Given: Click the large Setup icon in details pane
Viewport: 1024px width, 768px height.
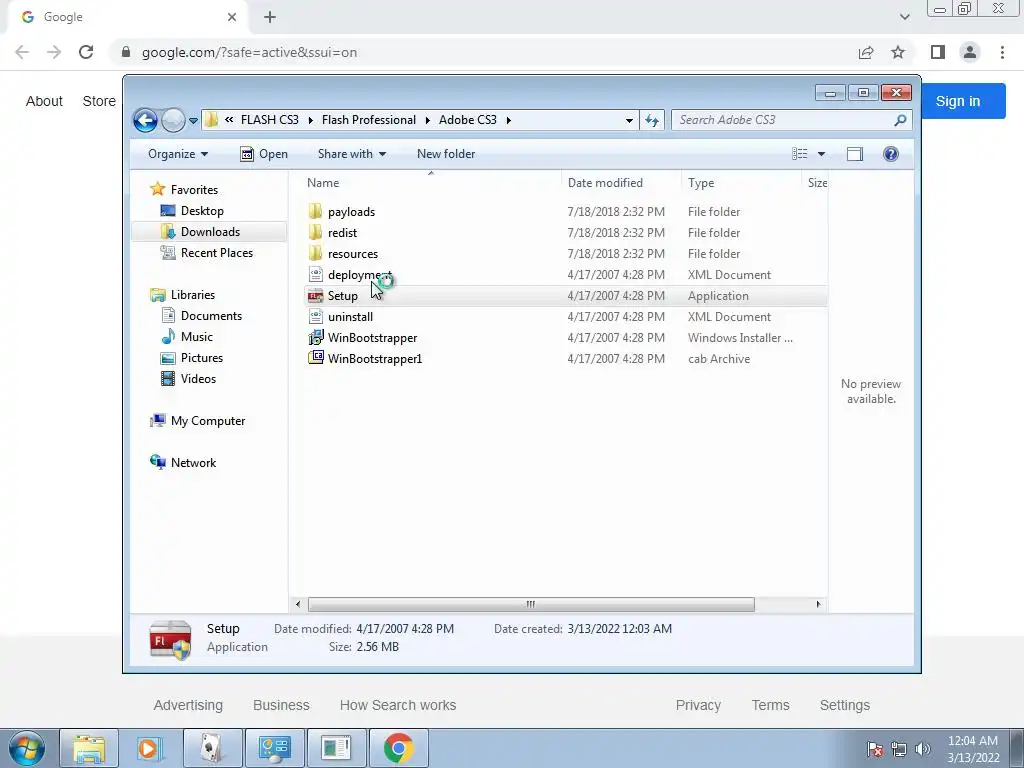Looking at the screenshot, I should (x=170, y=639).
